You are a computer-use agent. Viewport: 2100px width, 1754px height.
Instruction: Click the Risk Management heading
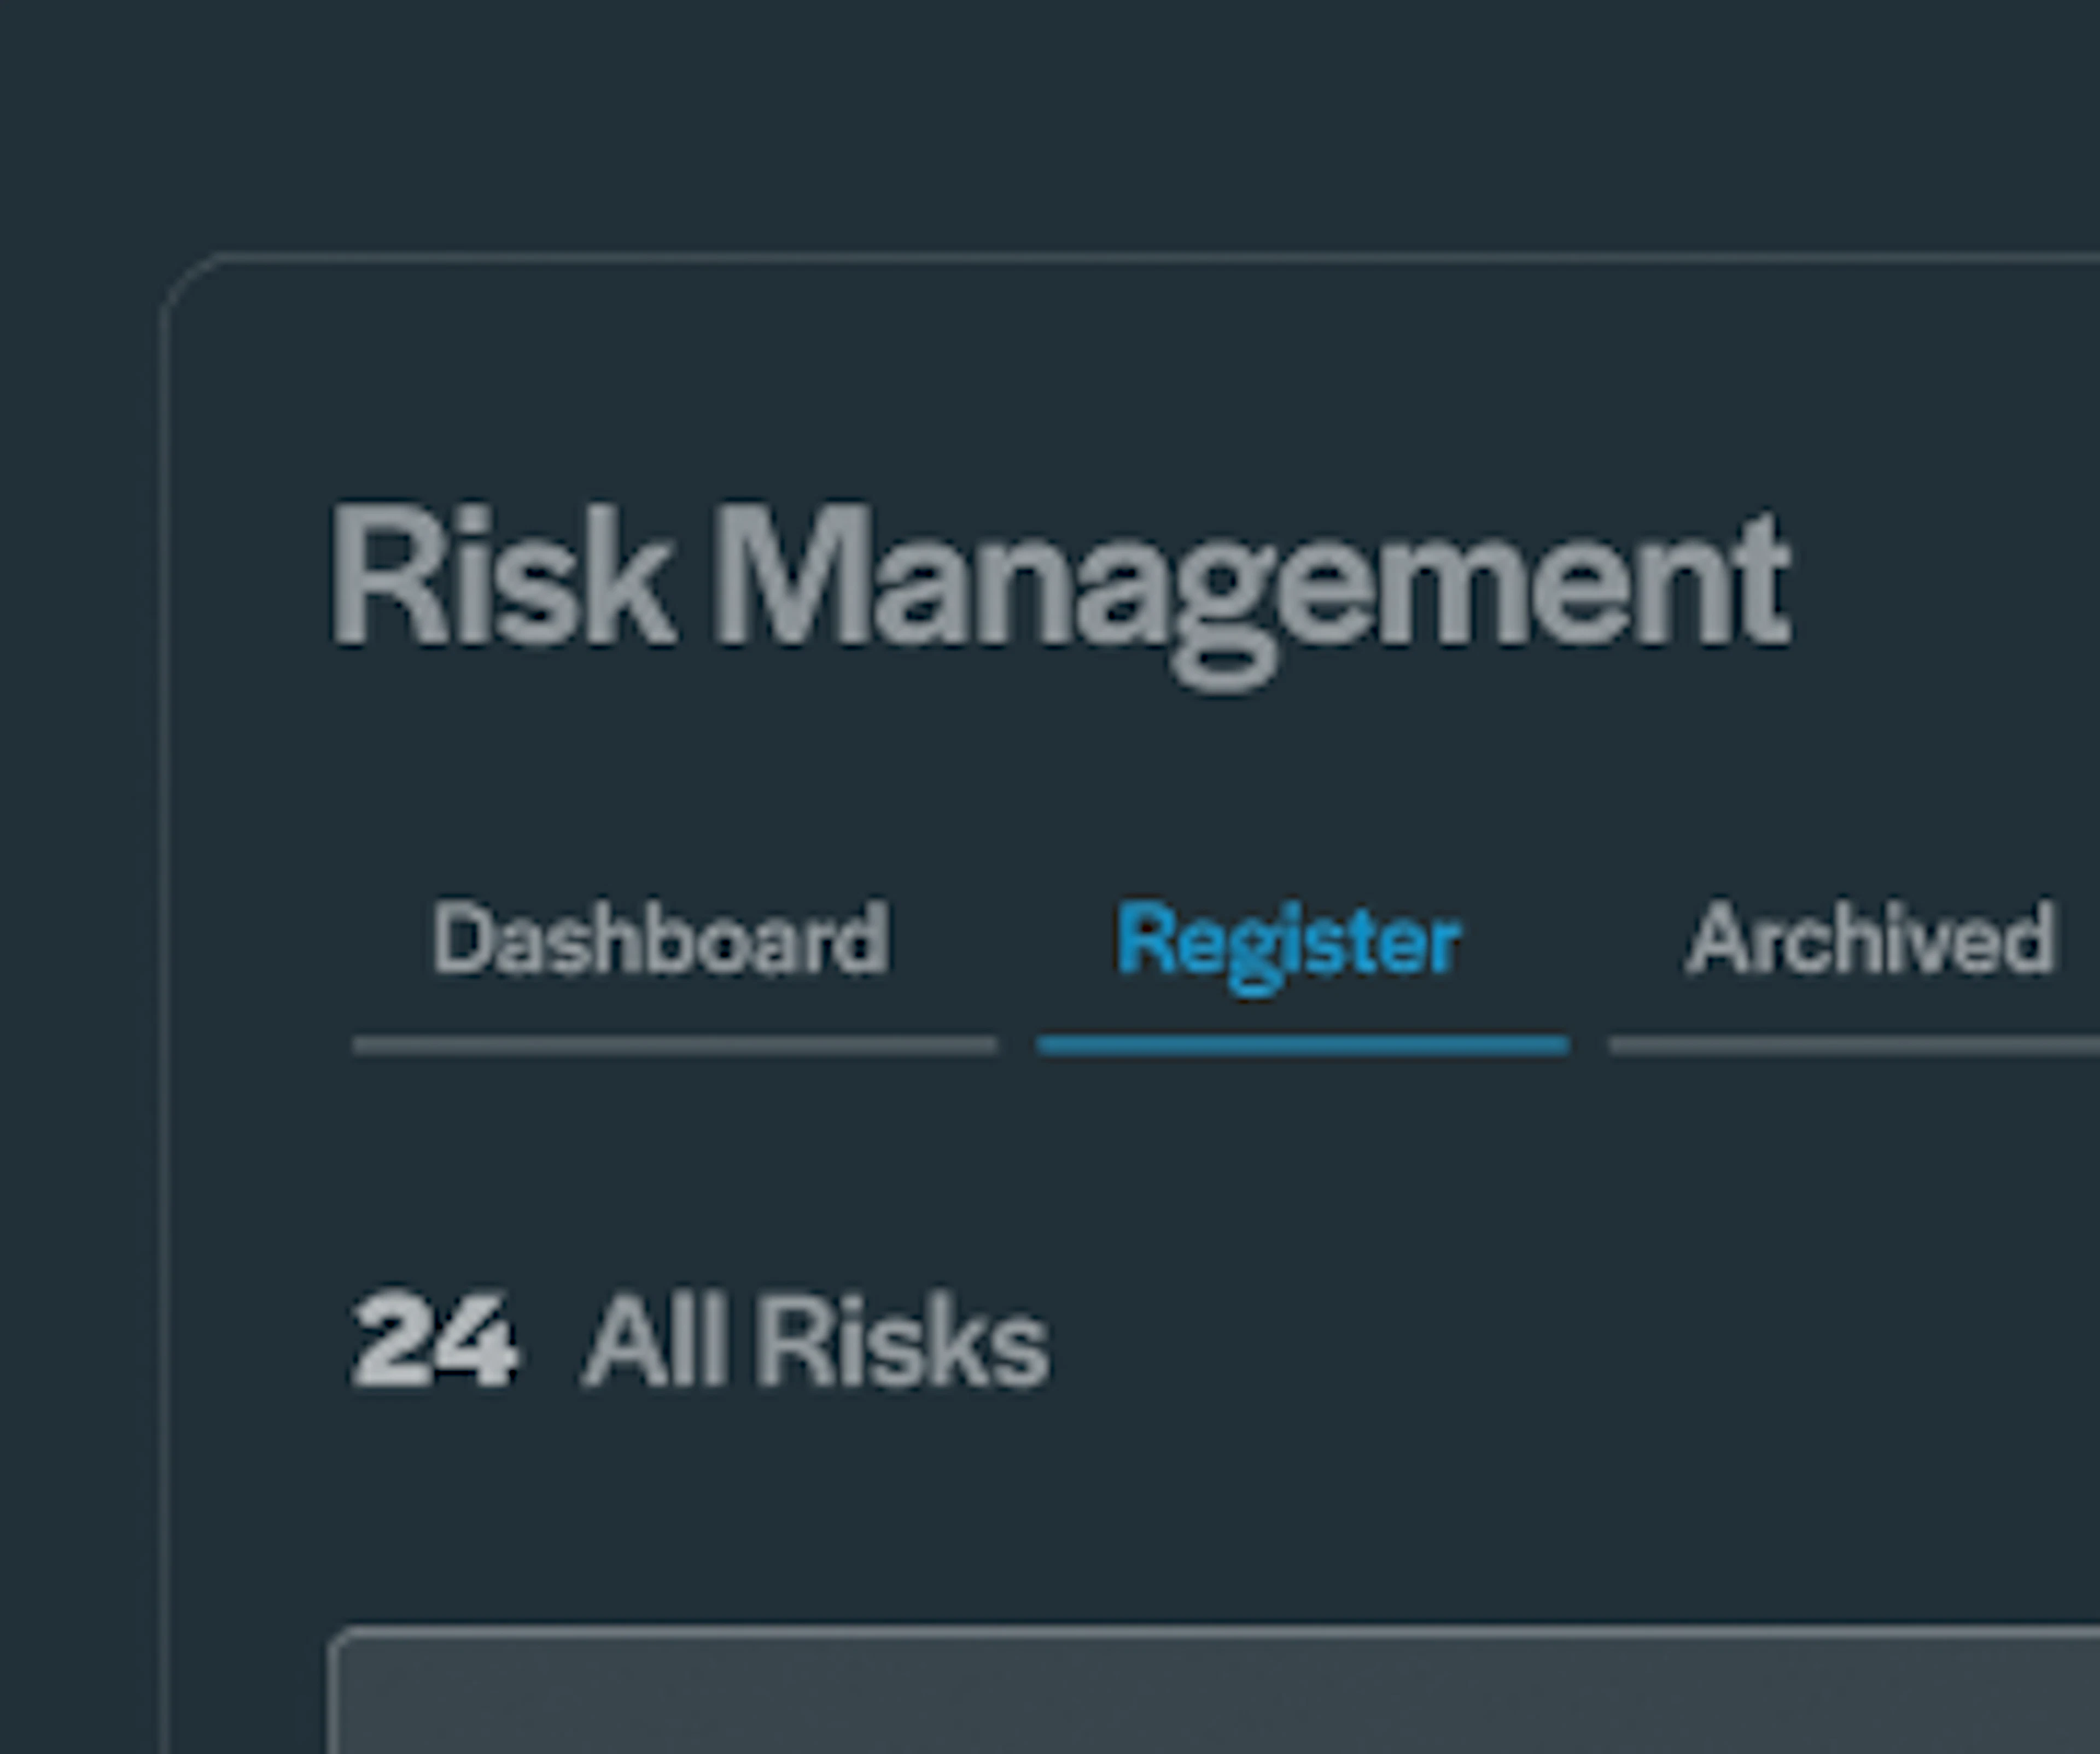coord(1060,594)
